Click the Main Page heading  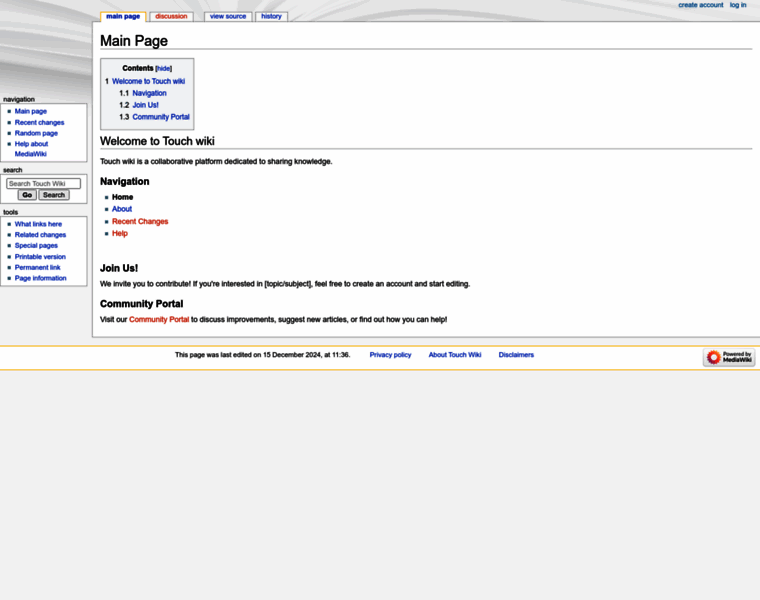point(134,41)
